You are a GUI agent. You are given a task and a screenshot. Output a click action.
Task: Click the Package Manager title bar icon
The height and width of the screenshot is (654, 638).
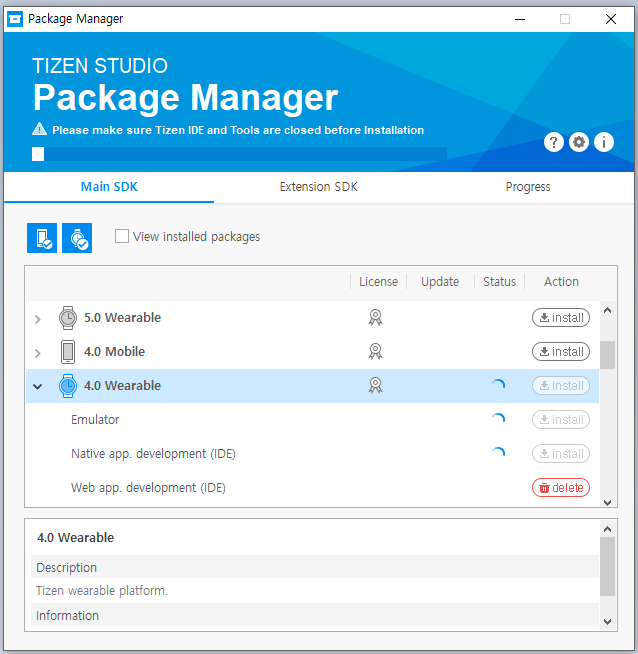[15, 19]
